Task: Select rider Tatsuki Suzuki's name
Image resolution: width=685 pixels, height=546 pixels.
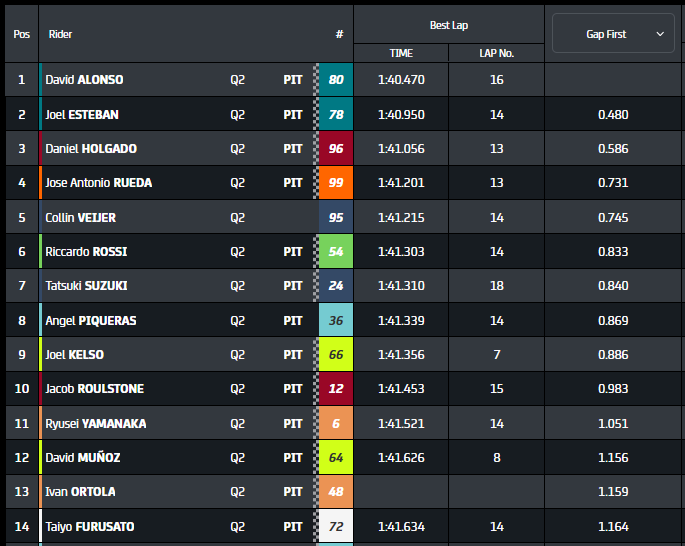Action: pos(86,286)
